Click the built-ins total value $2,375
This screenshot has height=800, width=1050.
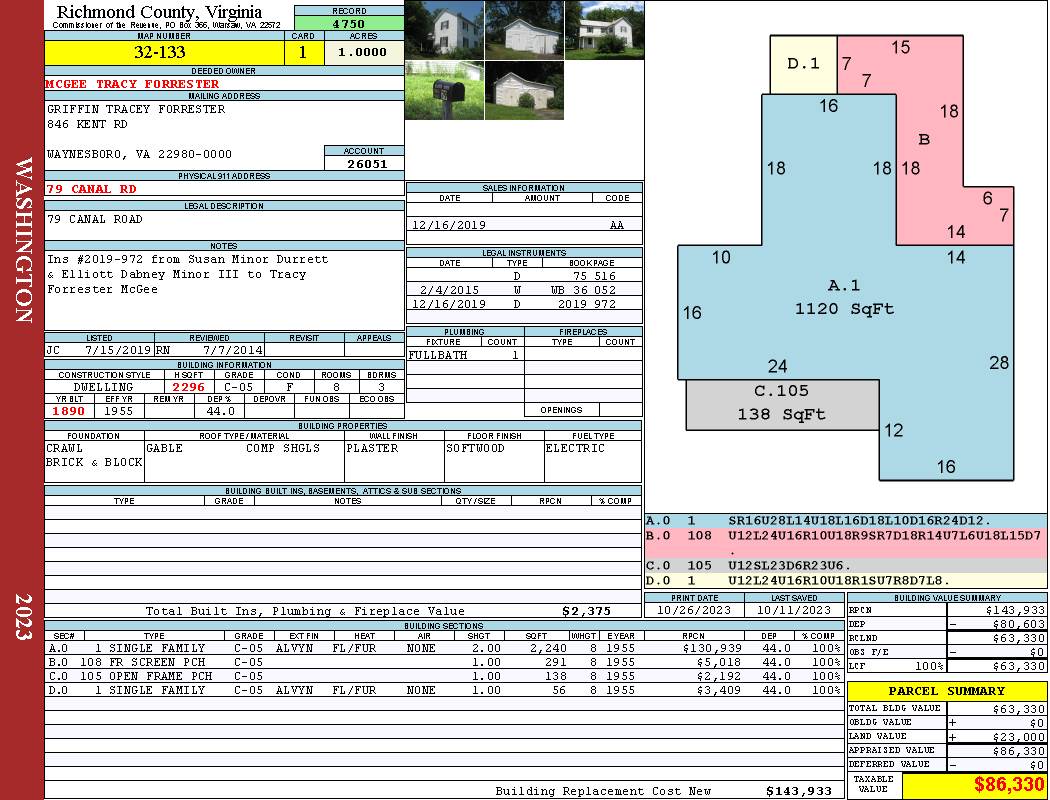point(587,611)
